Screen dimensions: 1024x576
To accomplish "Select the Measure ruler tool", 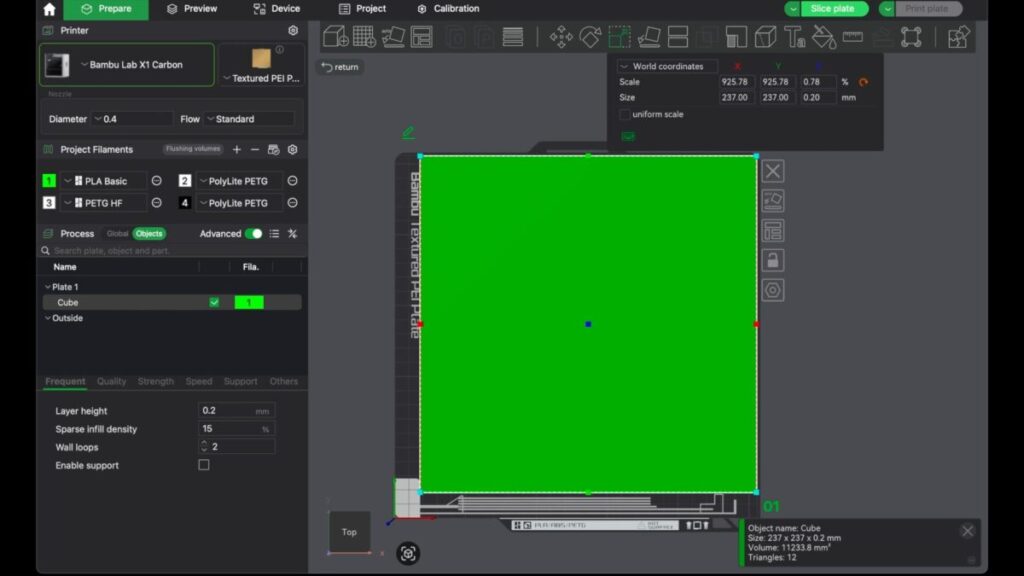I will pyautogui.click(x=853, y=37).
